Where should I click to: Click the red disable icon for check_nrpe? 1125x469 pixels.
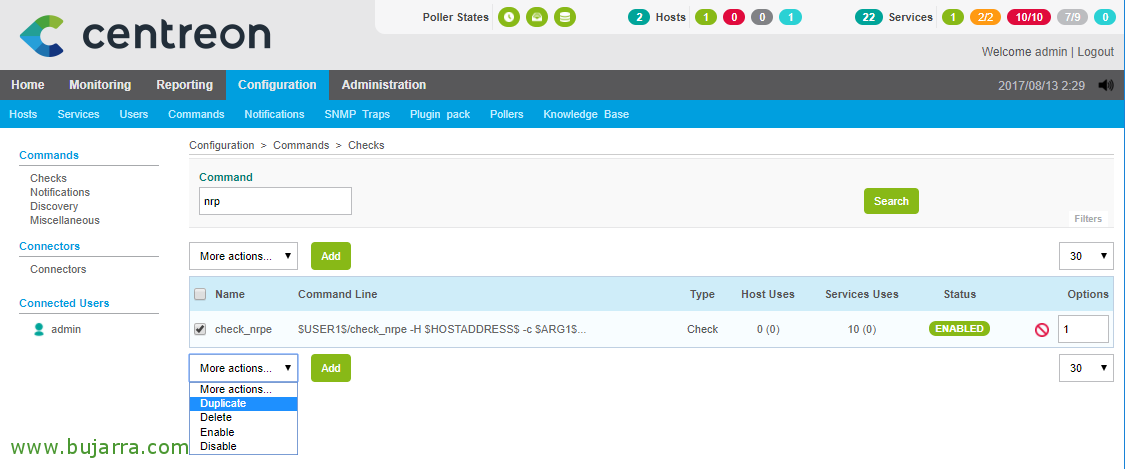coord(1042,330)
